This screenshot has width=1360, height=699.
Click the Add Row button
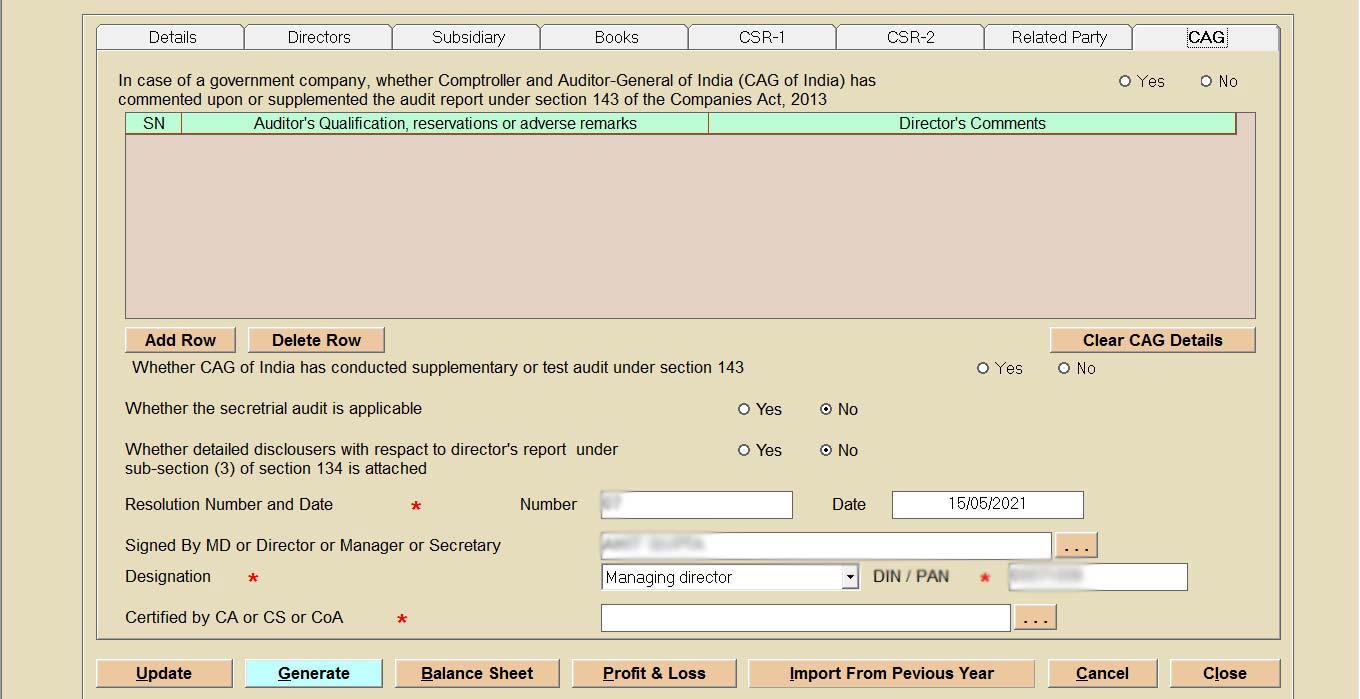click(x=180, y=340)
